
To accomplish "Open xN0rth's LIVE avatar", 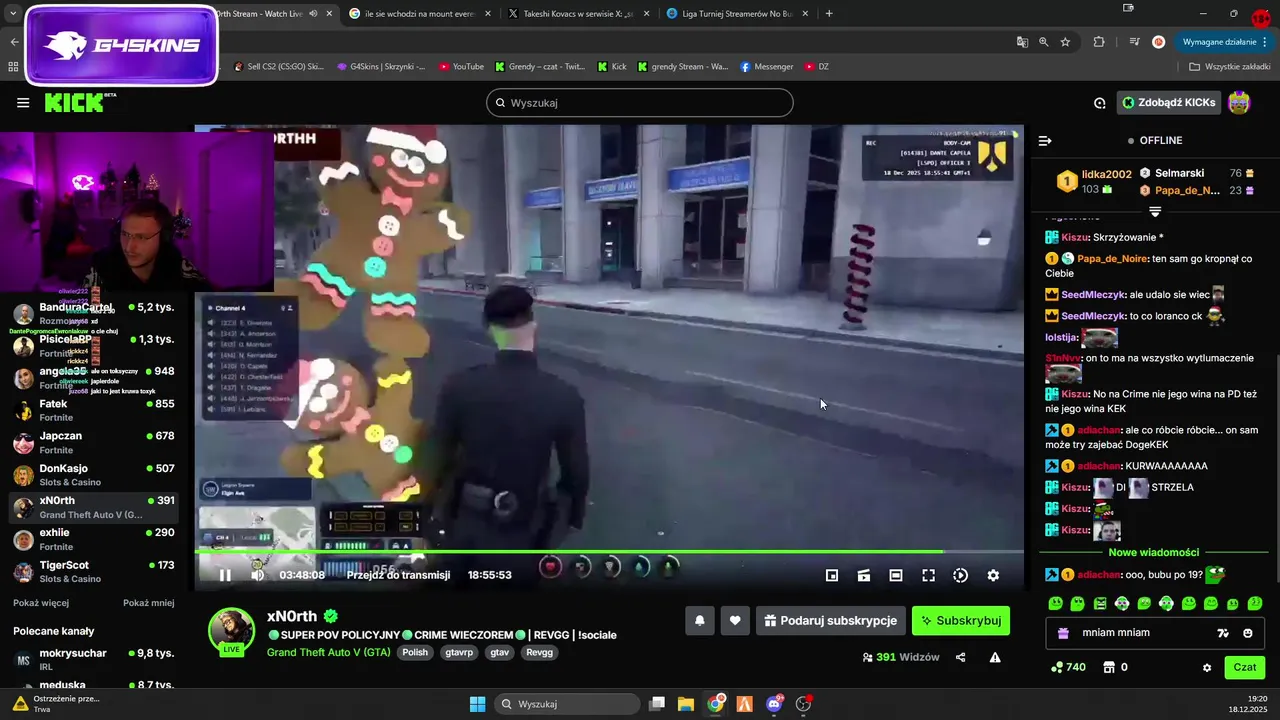I will pos(231,631).
